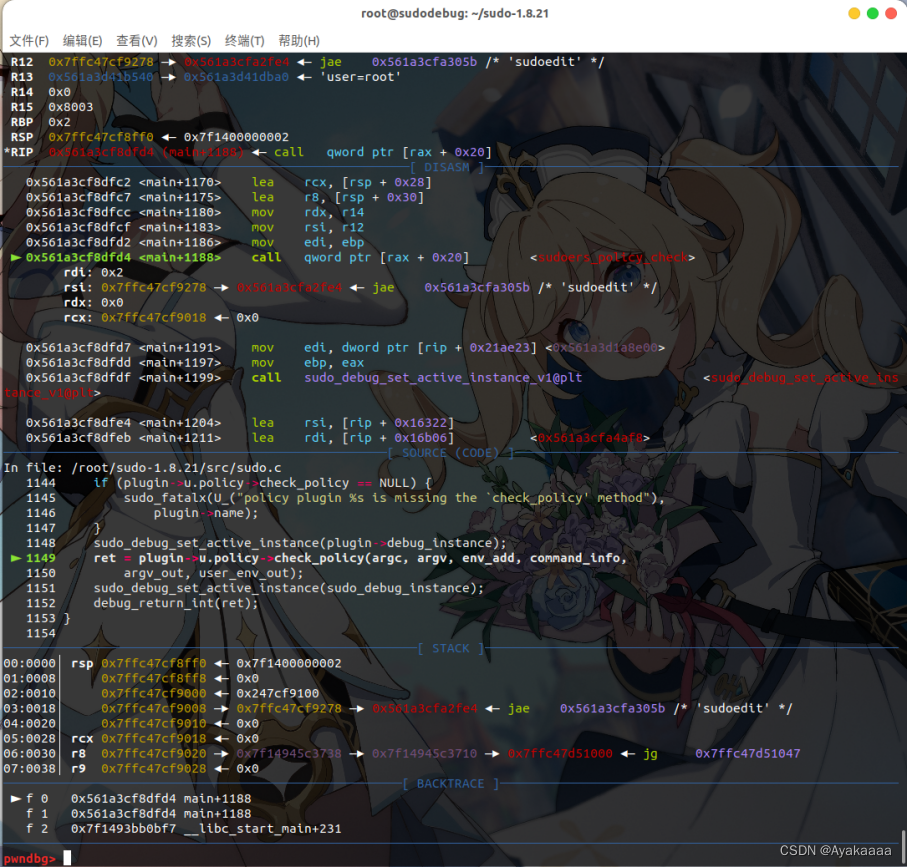Click stack entry 00:0000 rsp

coord(172,663)
